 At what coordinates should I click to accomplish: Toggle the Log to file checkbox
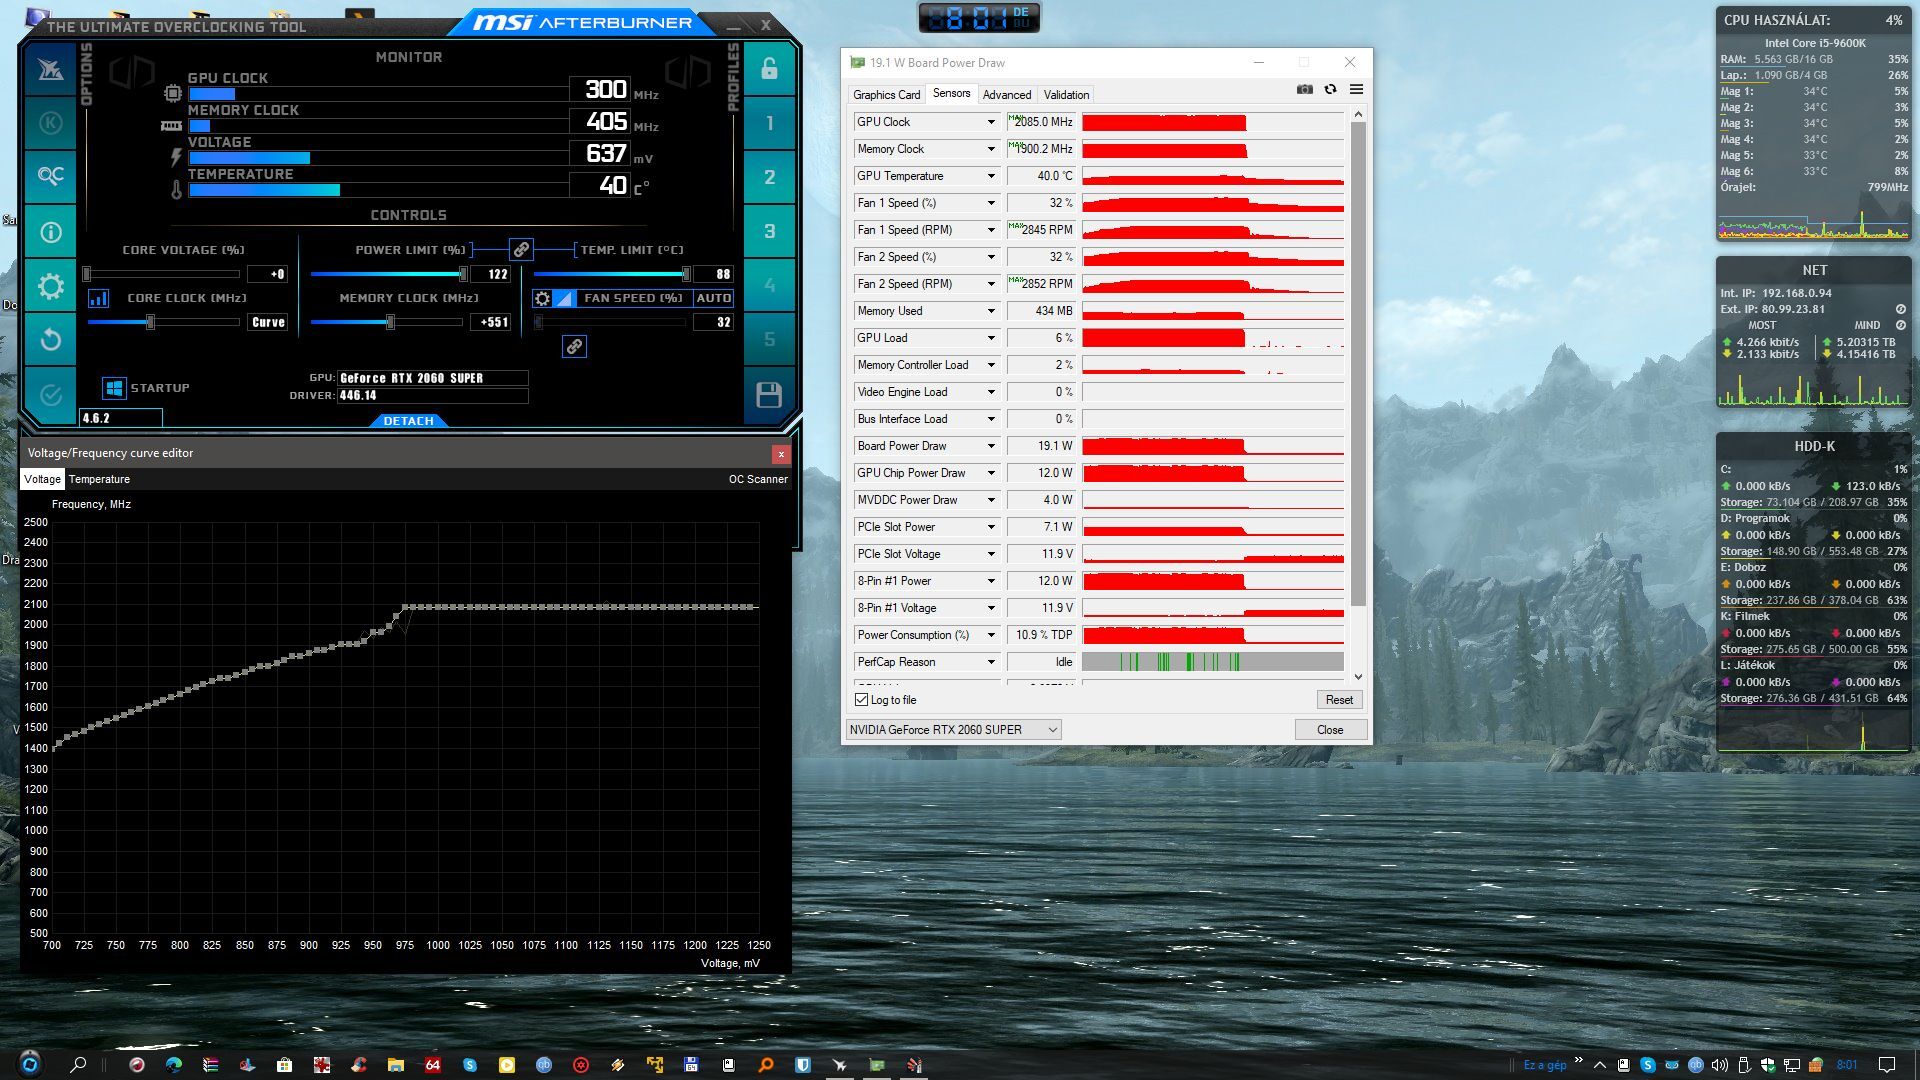click(x=861, y=700)
